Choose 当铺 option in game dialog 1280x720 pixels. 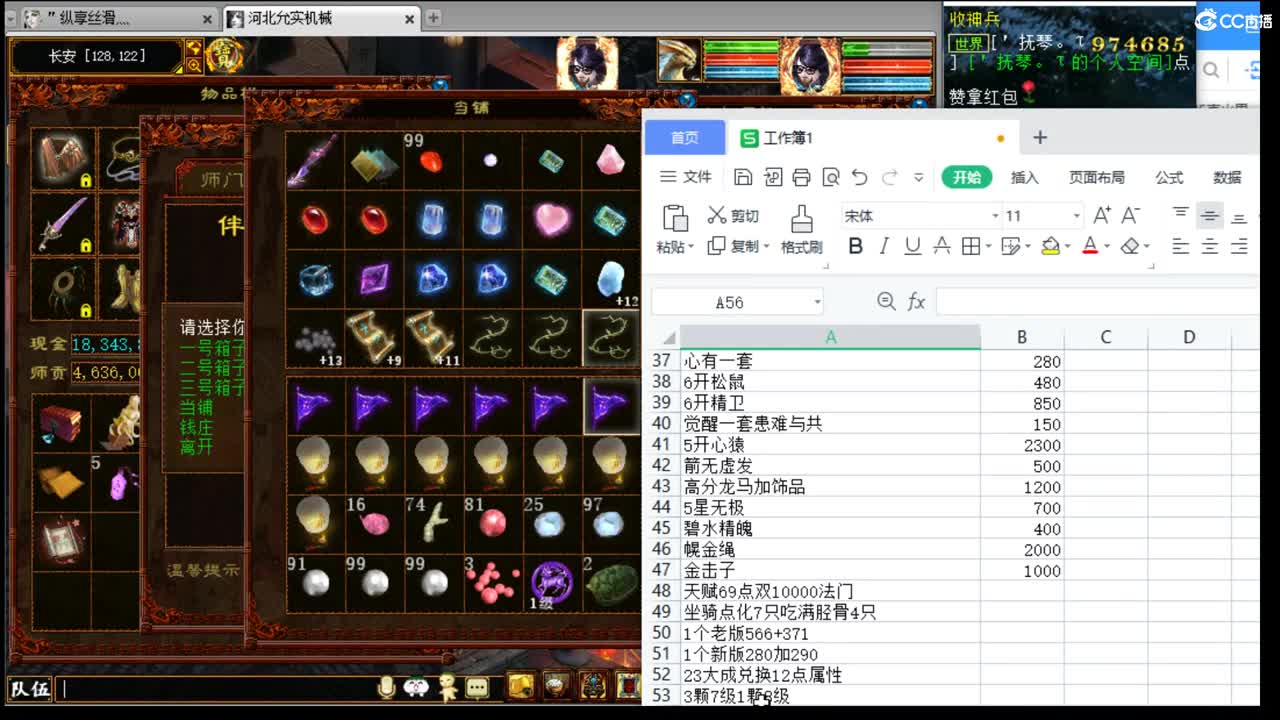[196, 407]
